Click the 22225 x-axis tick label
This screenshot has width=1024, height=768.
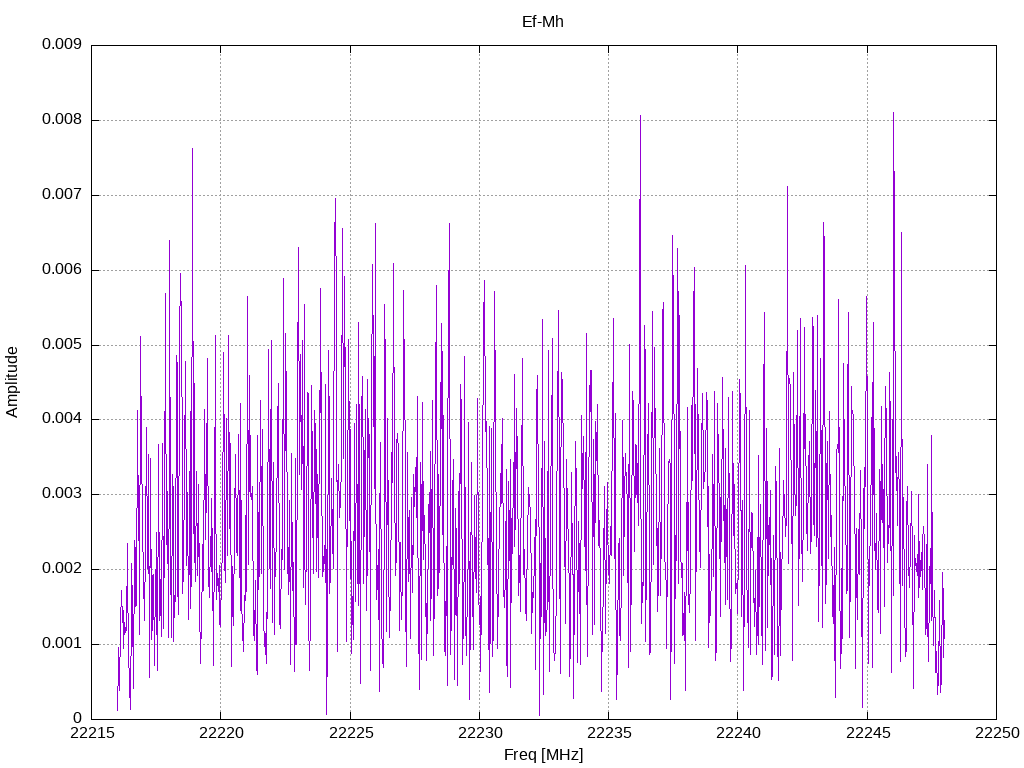pyautogui.click(x=351, y=733)
